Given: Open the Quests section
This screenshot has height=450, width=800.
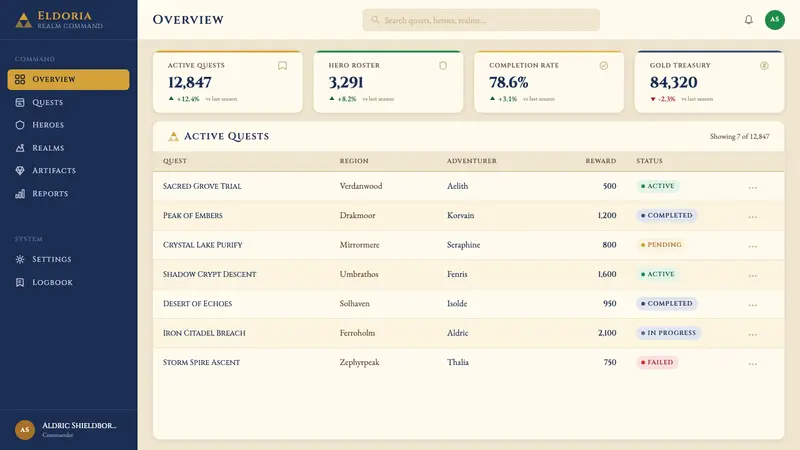Looking at the screenshot, I should click(x=68, y=103).
